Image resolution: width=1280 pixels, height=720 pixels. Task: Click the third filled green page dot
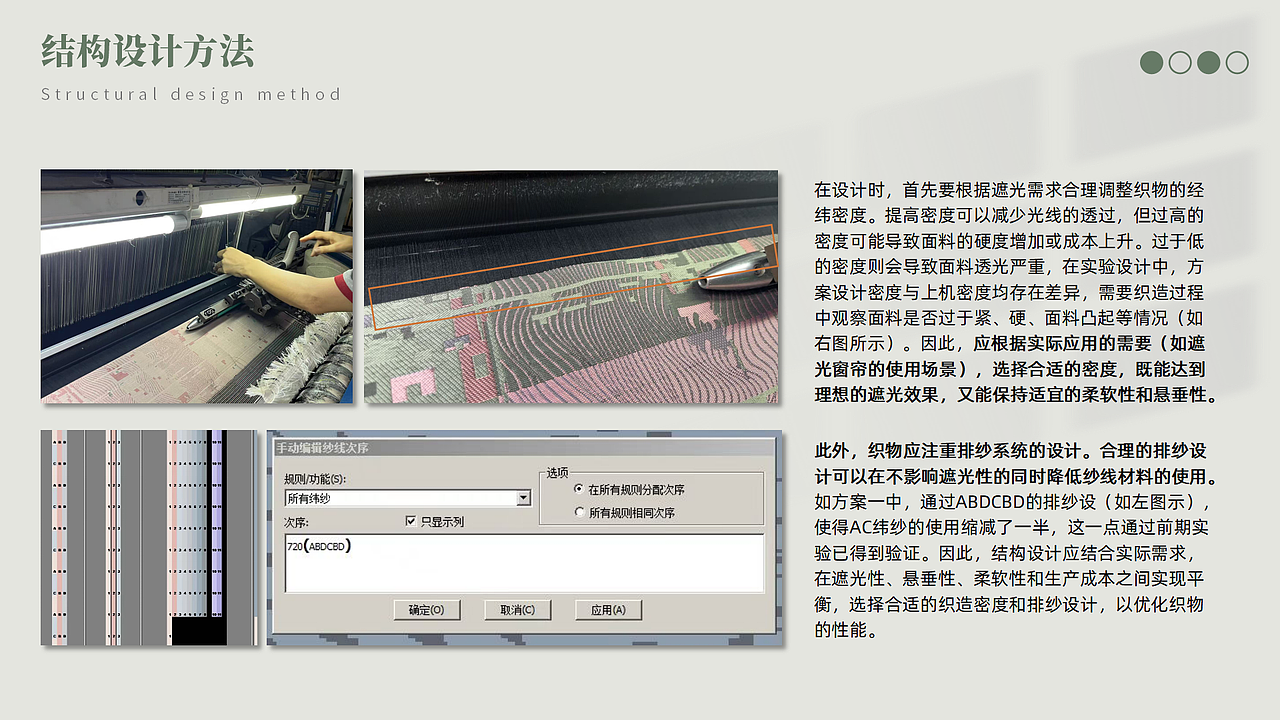pyautogui.click(x=1209, y=62)
